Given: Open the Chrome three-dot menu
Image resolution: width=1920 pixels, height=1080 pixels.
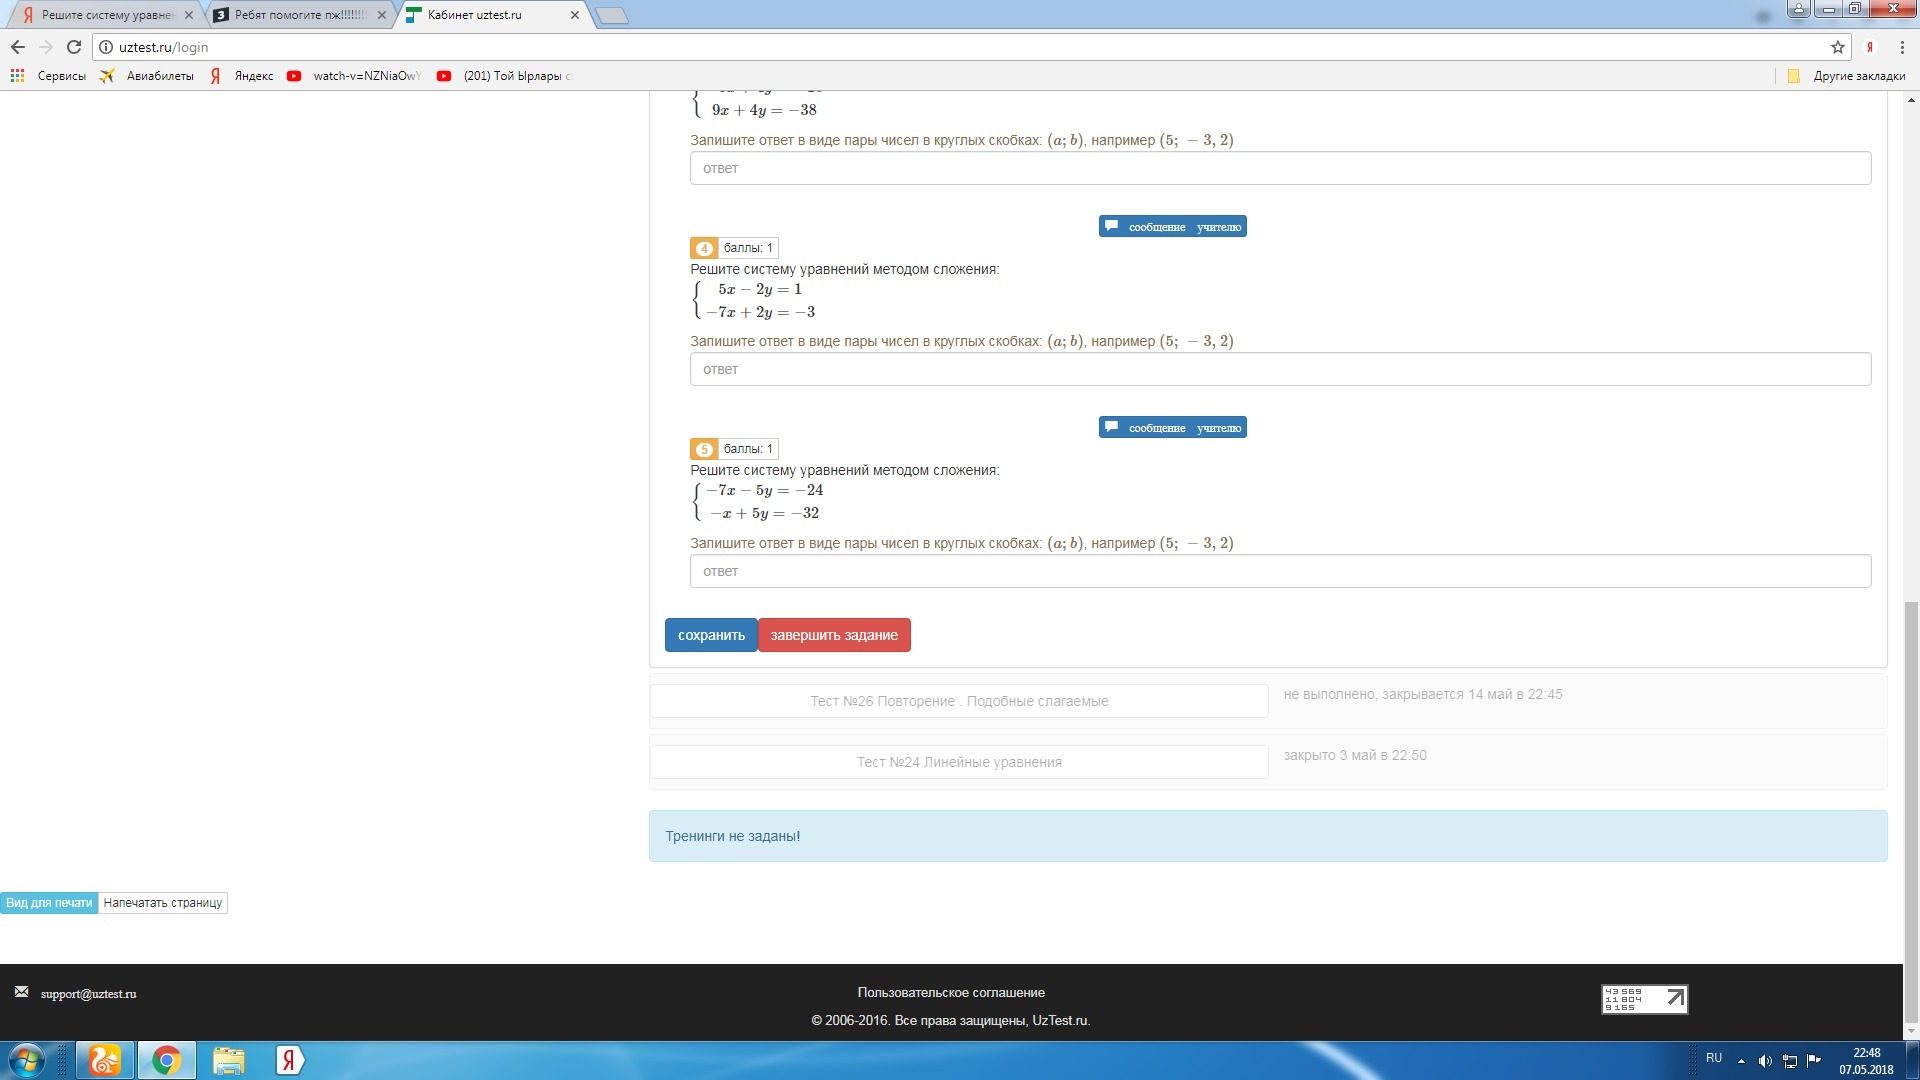Looking at the screenshot, I should tap(1902, 47).
